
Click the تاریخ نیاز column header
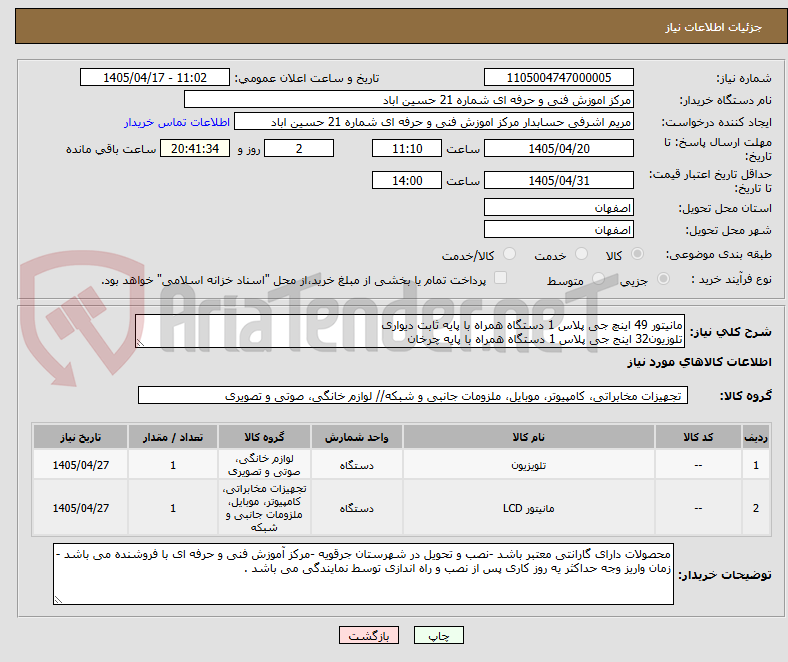(80, 437)
